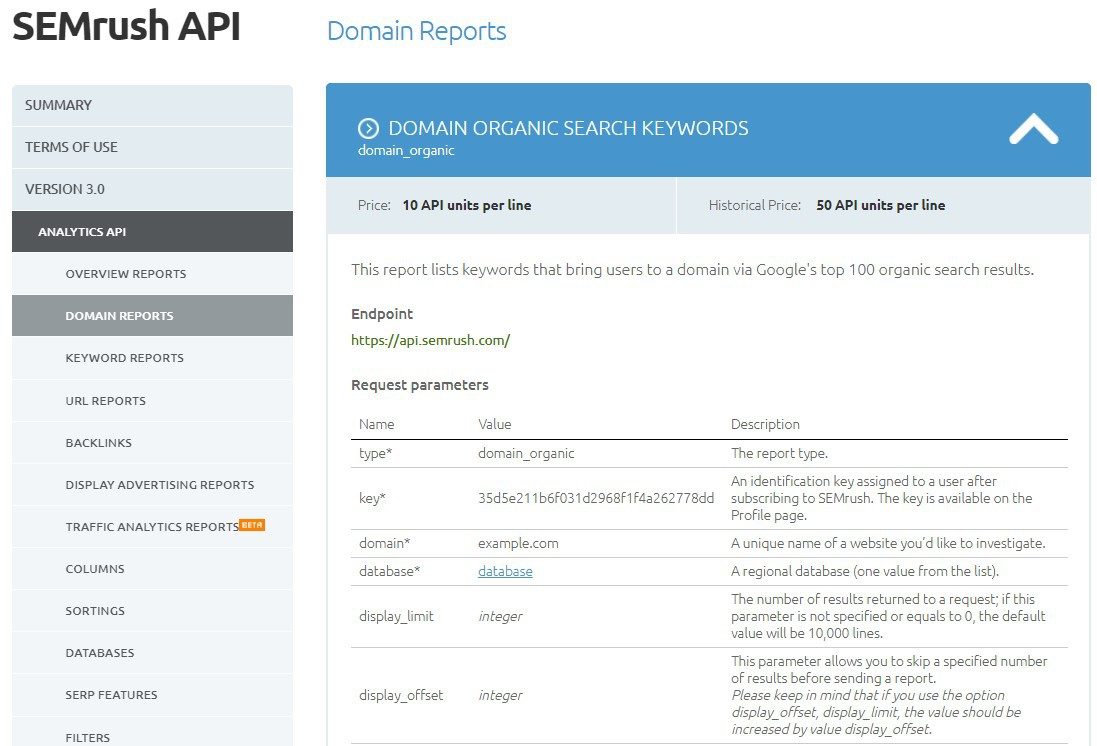Open Display Advertising Reports
The image size is (1097, 746).
[x=153, y=484]
